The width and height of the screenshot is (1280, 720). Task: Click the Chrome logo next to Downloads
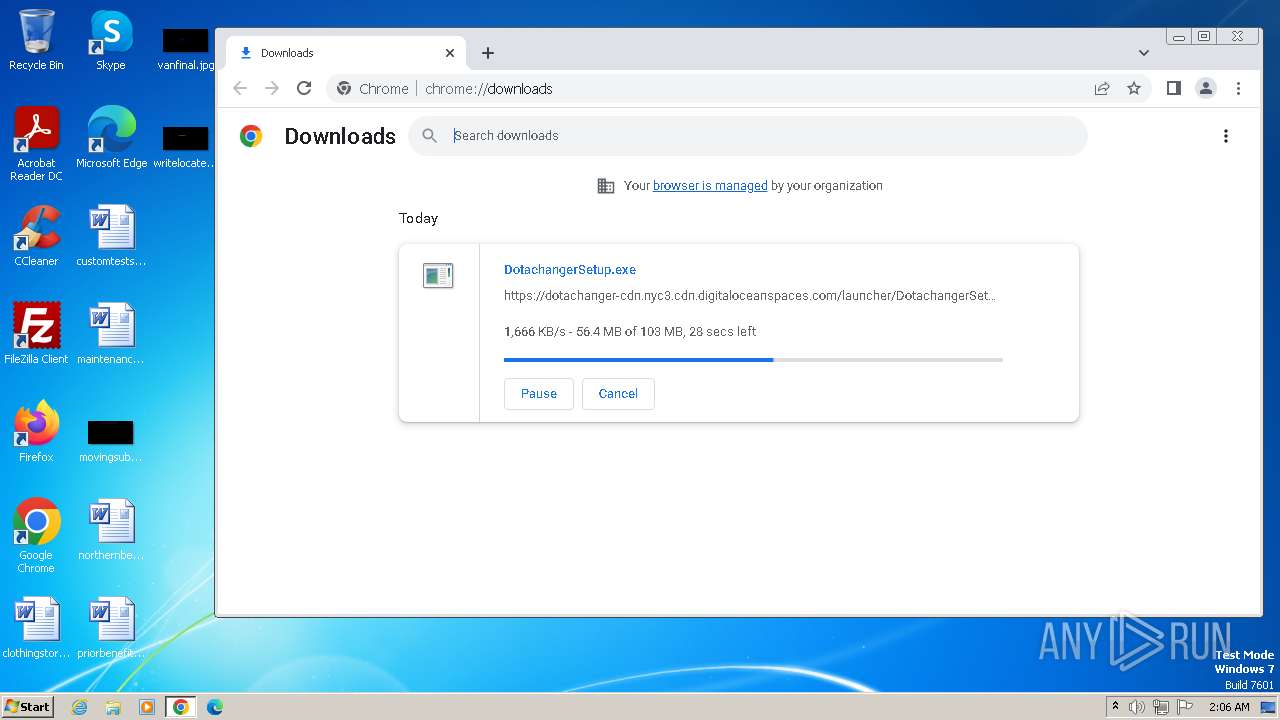coord(251,136)
